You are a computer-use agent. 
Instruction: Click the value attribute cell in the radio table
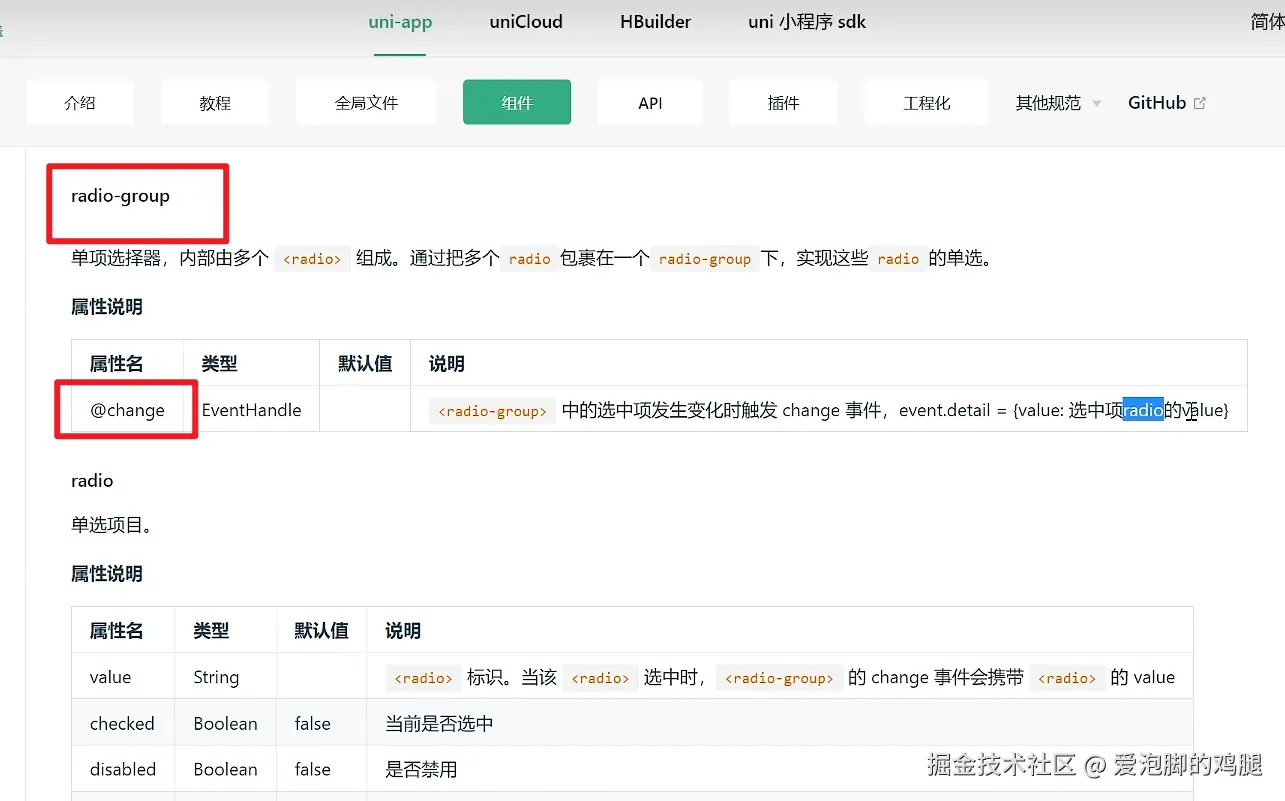pos(123,677)
